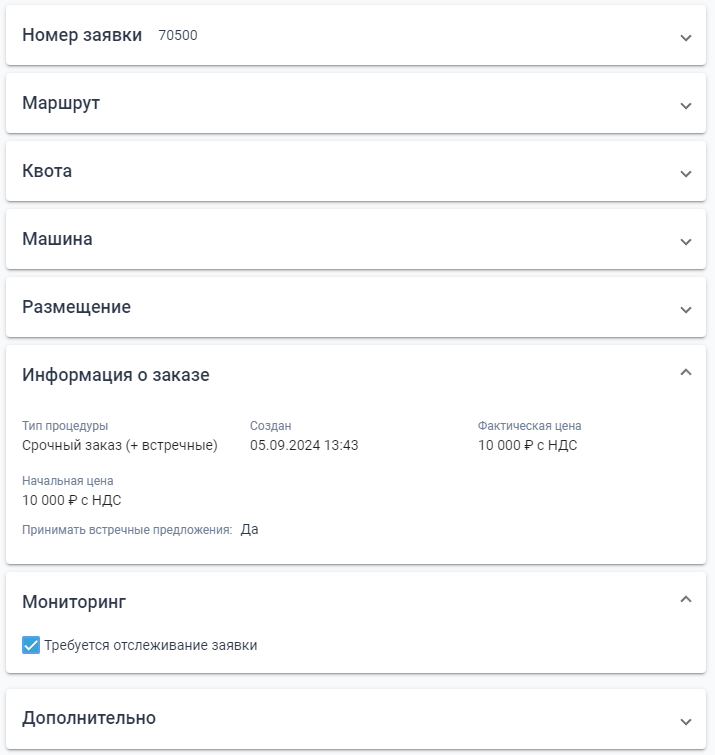This screenshot has width=715, height=755.
Task: Click the Квота heading
Action: (x=47, y=171)
